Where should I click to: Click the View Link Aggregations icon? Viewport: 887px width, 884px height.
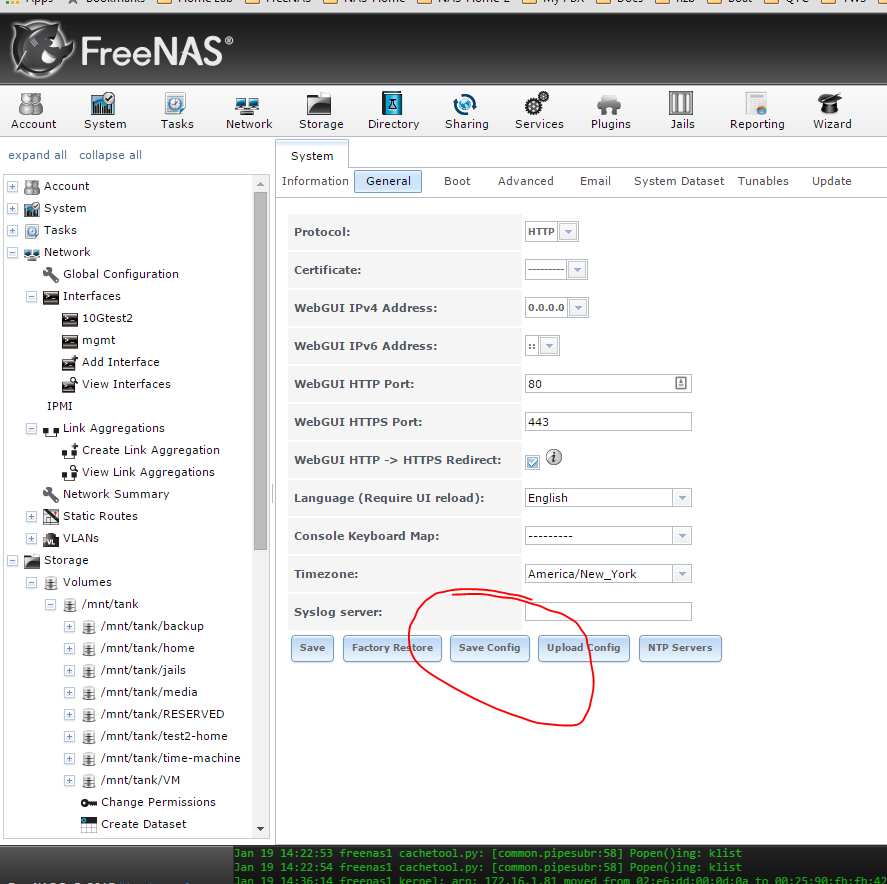(x=70, y=473)
